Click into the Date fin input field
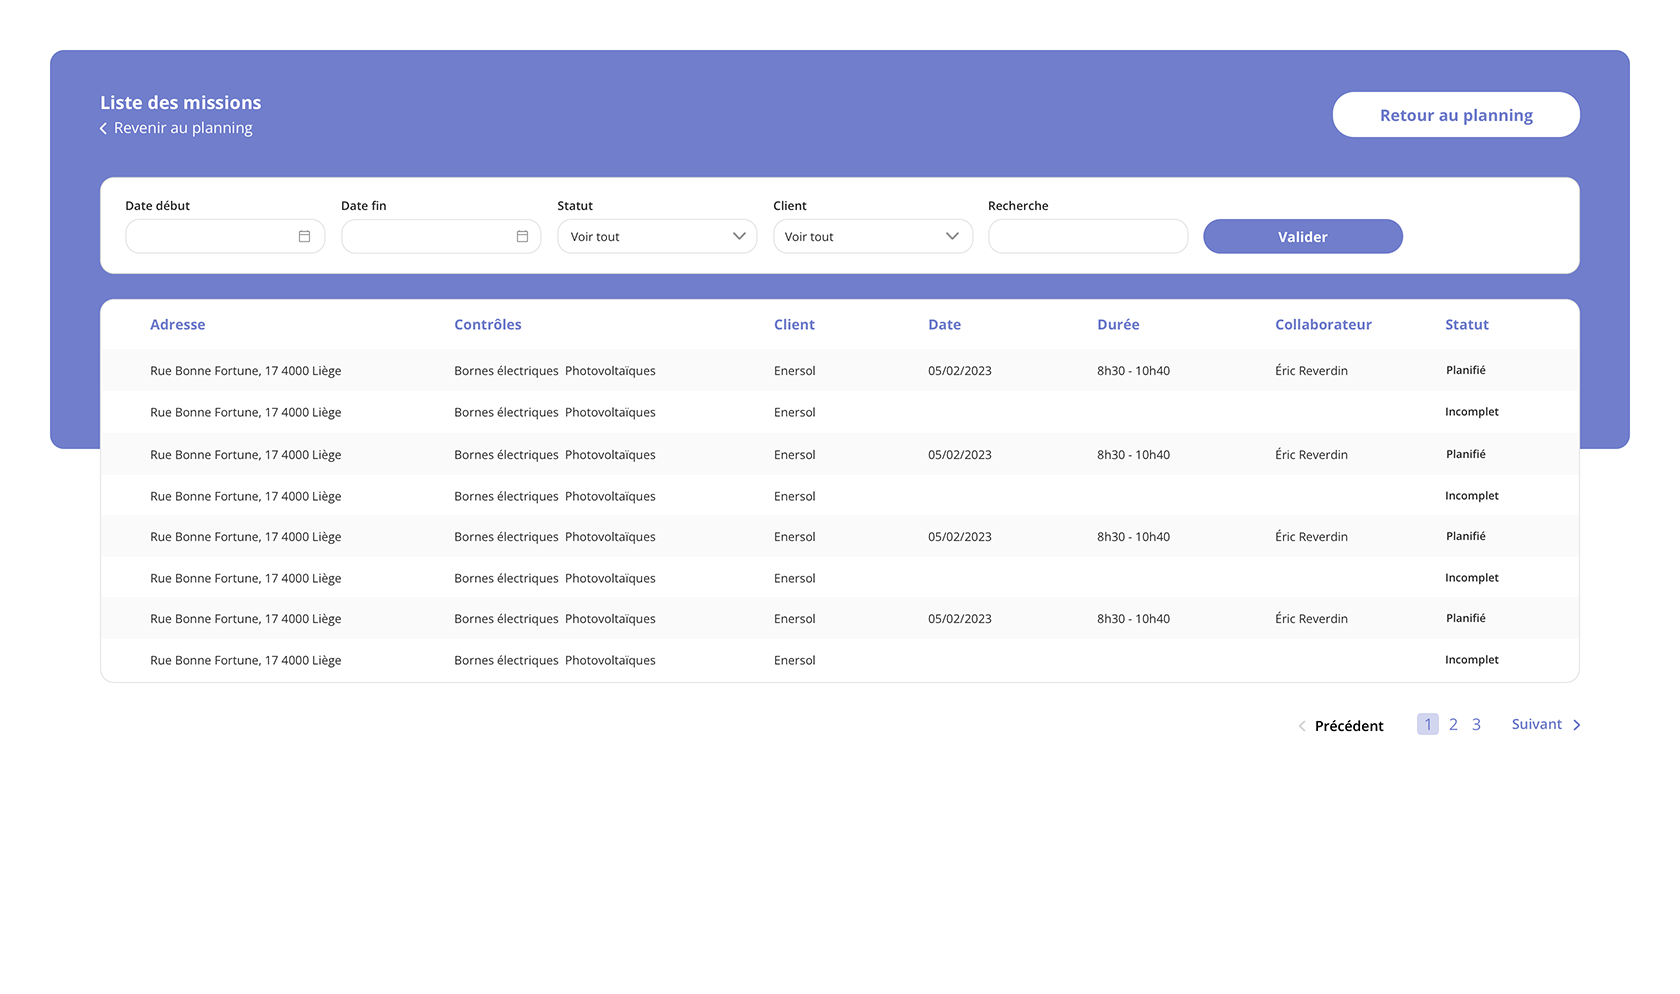 (x=427, y=237)
